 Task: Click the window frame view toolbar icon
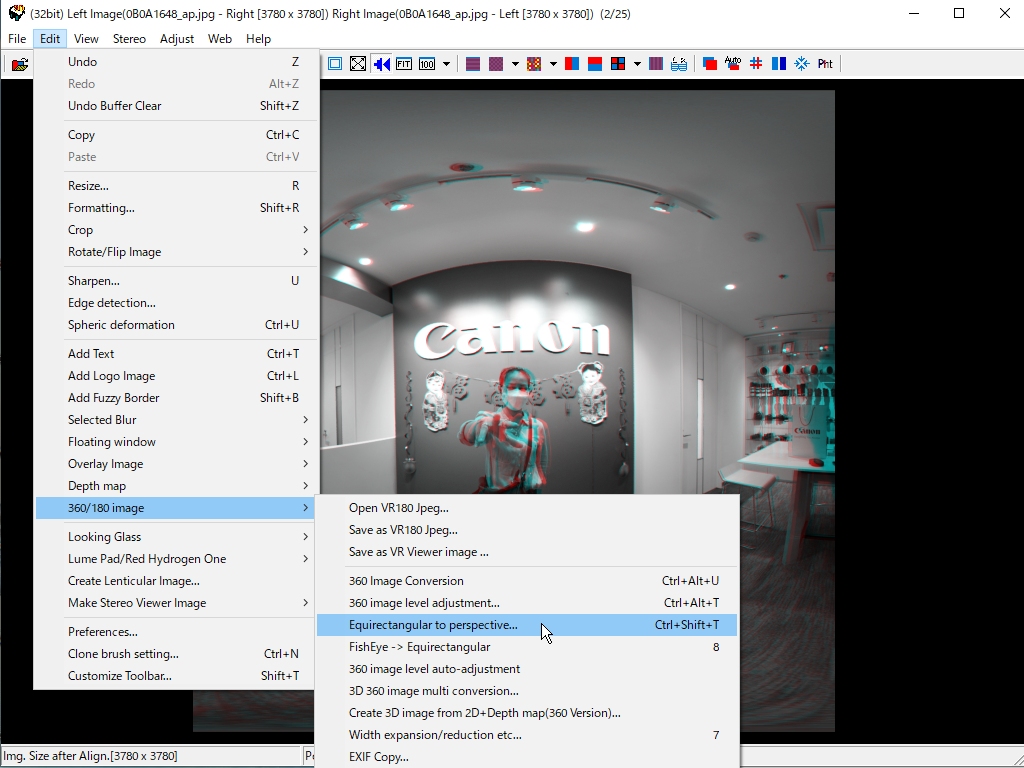point(335,63)
